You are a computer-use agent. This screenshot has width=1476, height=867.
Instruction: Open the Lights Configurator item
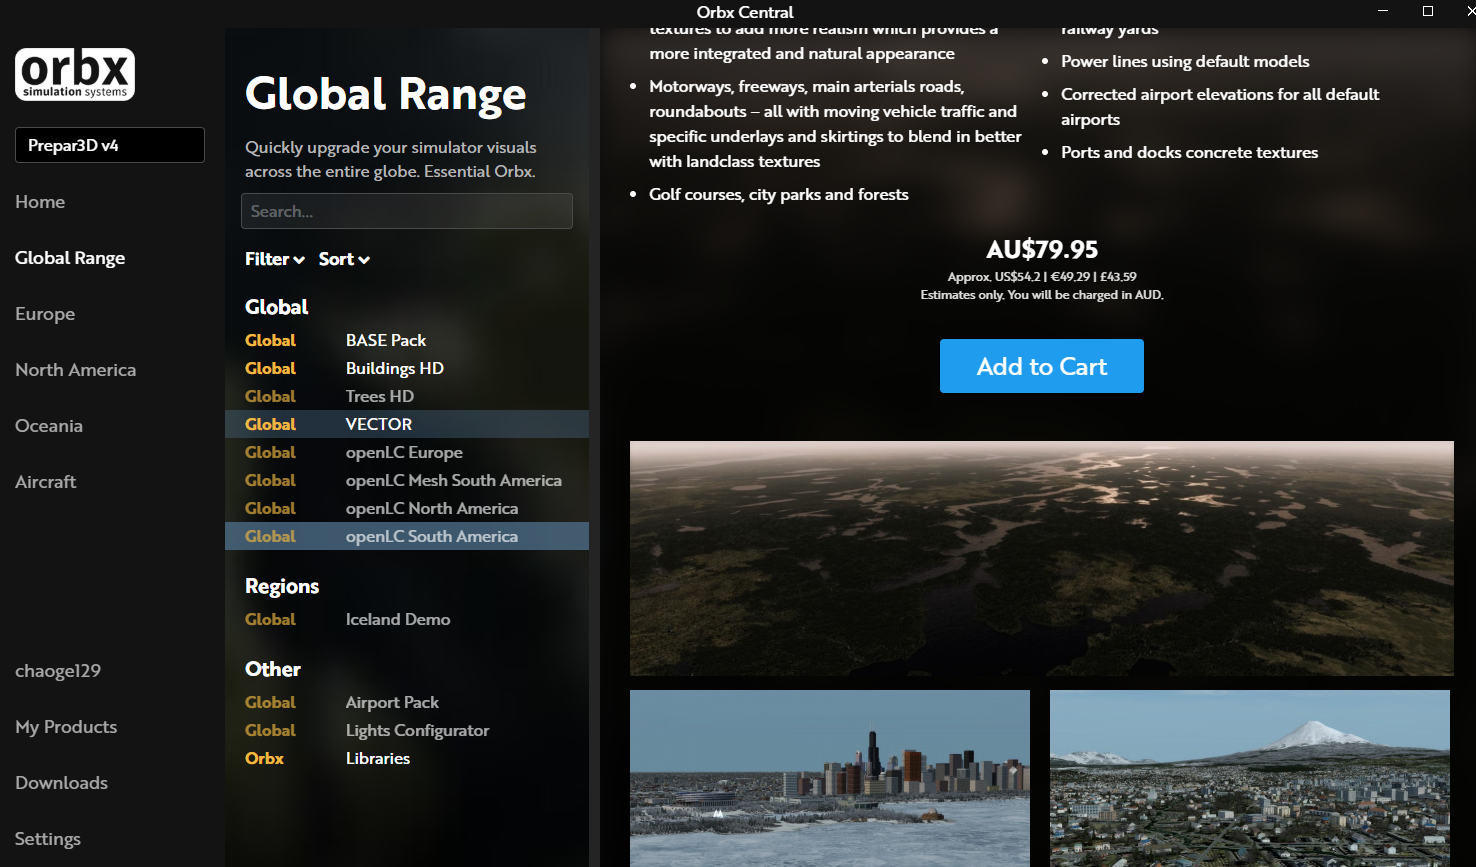(407, 730)
